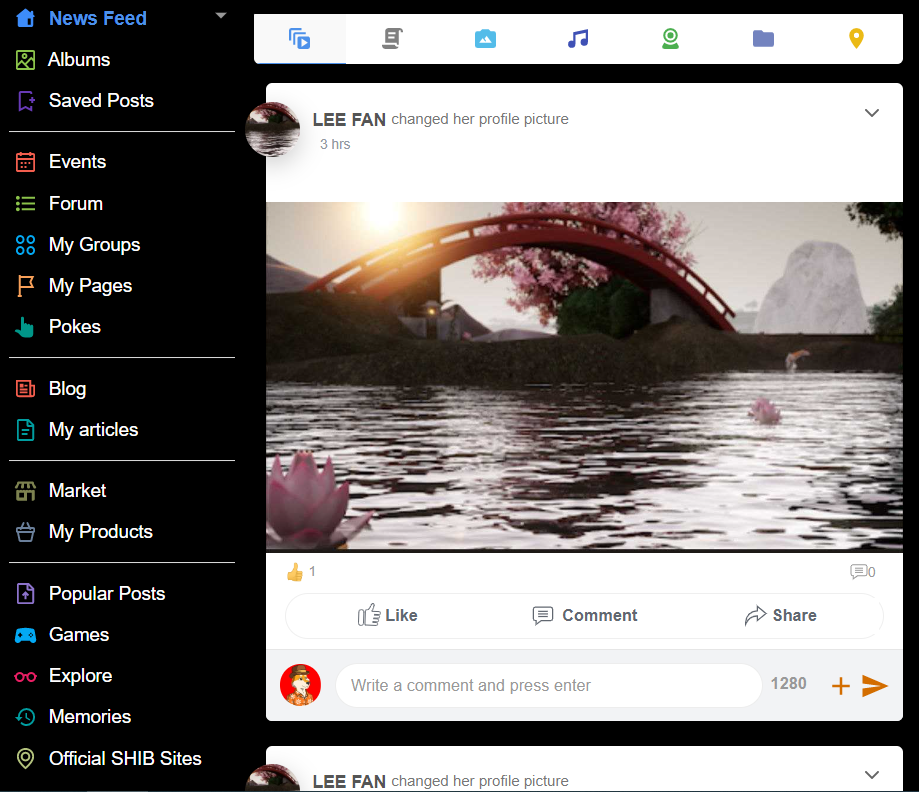The height and width of the screenshot is (792, 919).
Task: Click the 3 hrs post timestamp
Action: coord(335,144)
